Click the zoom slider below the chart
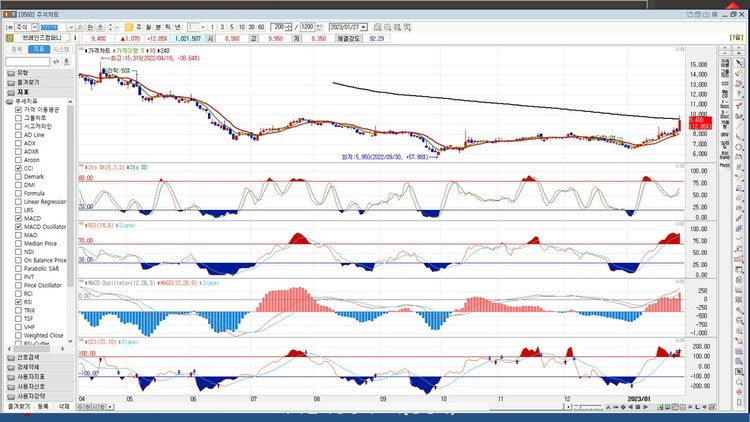 pyautogui.click(x=588, y=407)
